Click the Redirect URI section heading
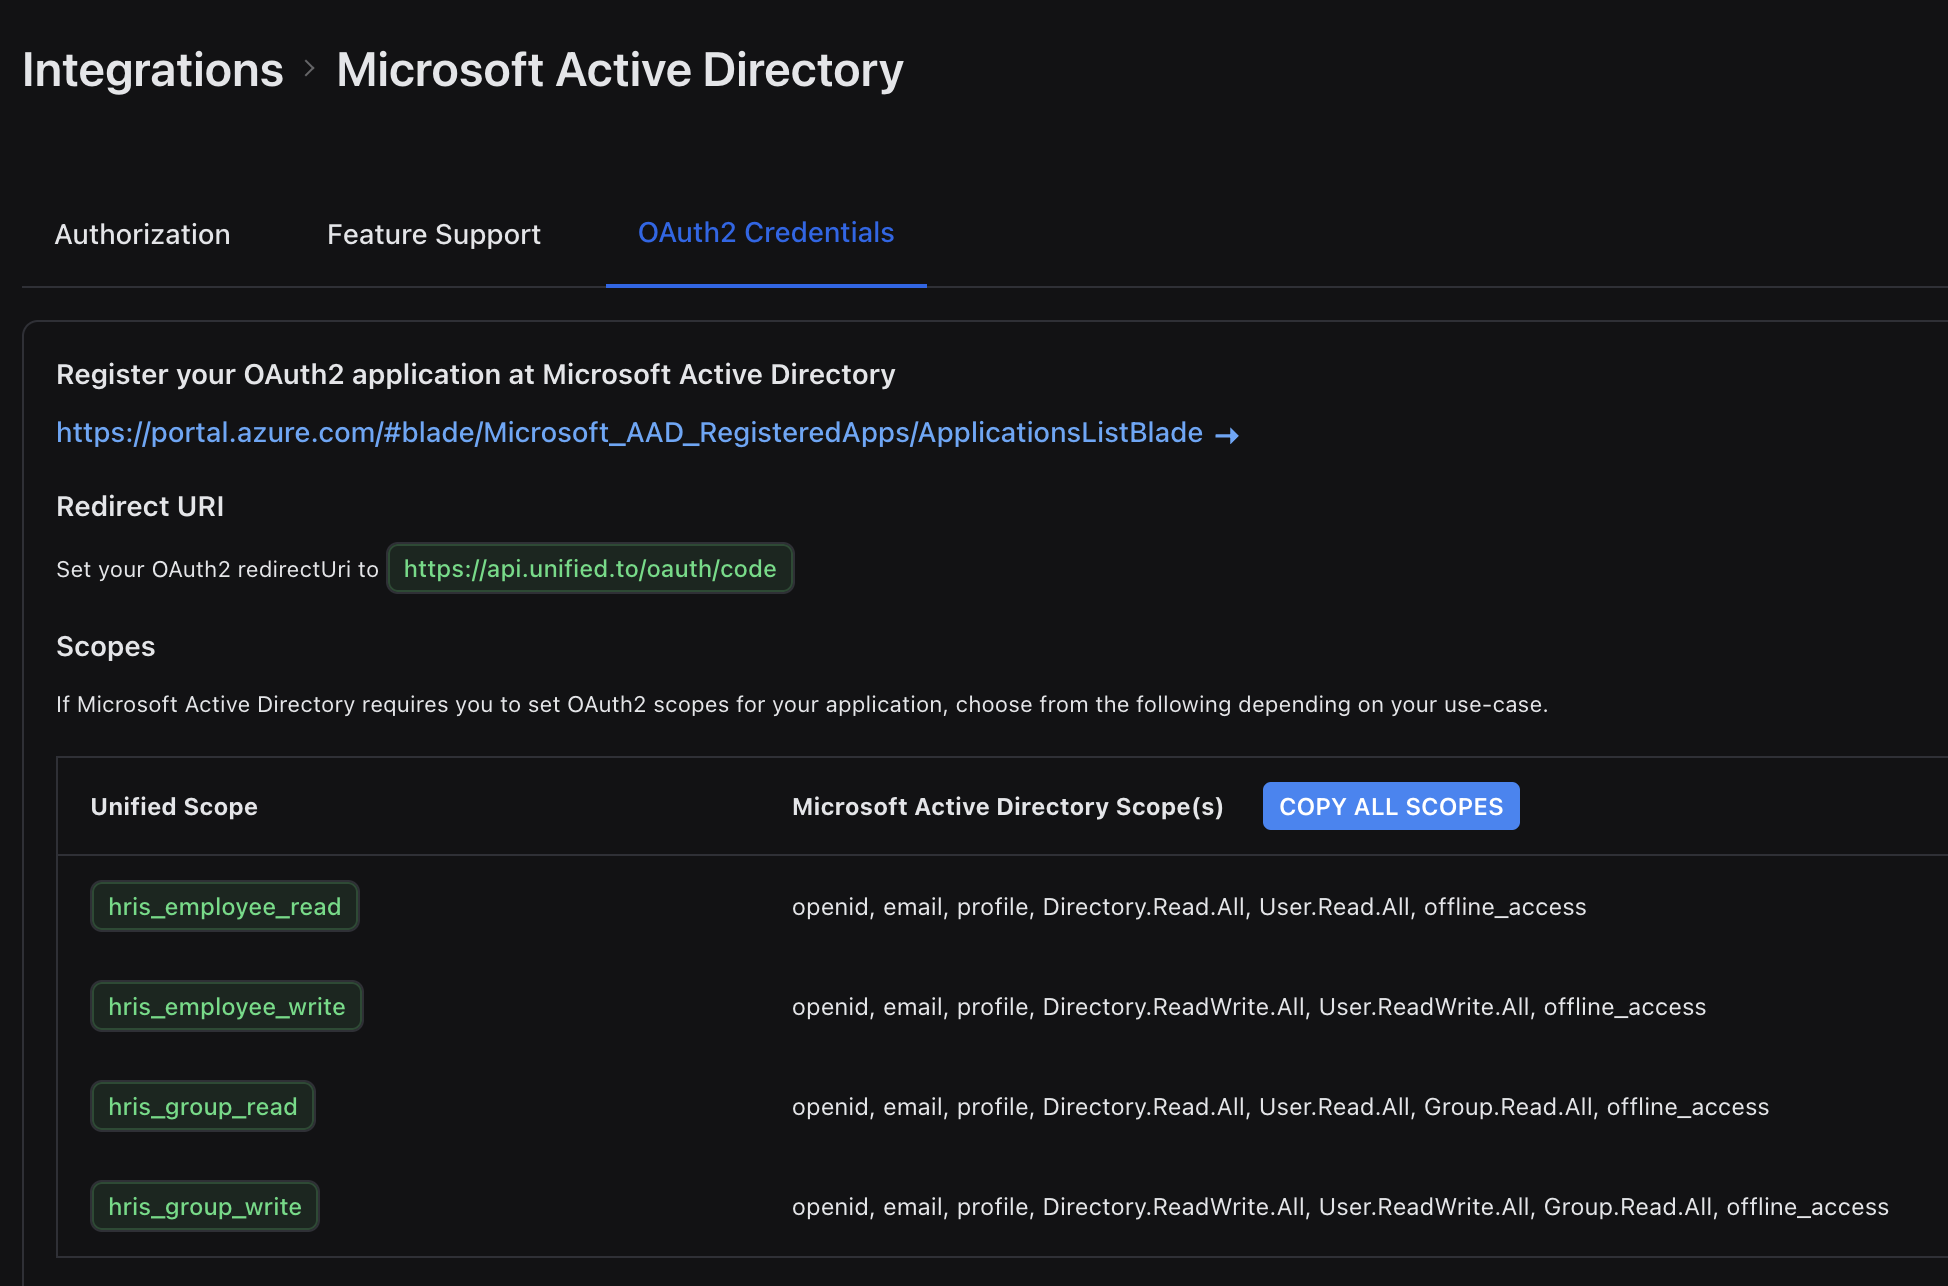This screenshot has width=1948, height=1286. click(x=140, y=506)
